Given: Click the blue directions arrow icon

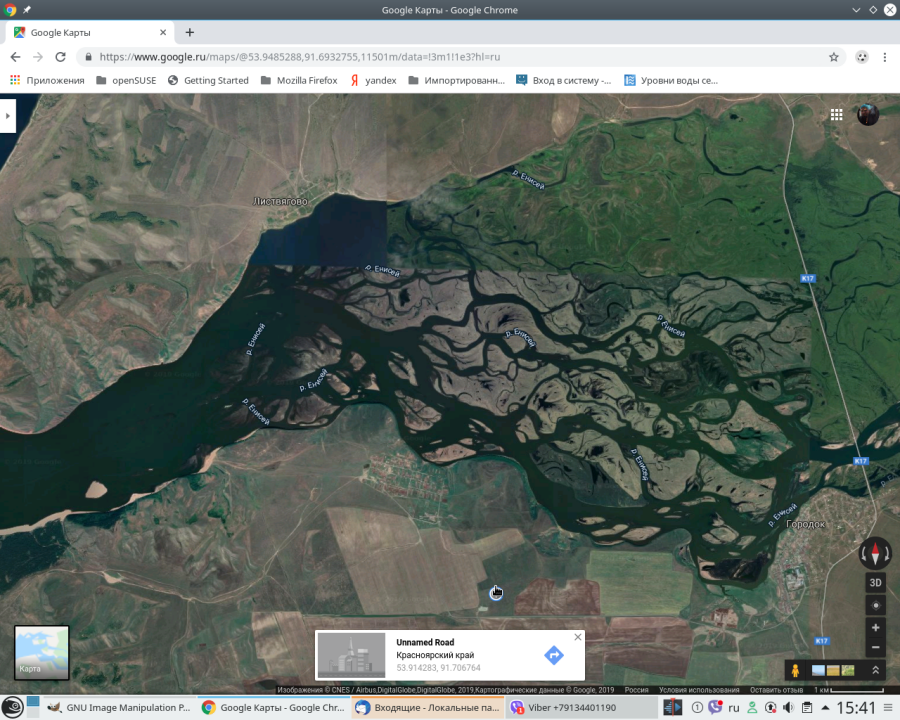Looking at the screenshot, I should pos(554,655).
